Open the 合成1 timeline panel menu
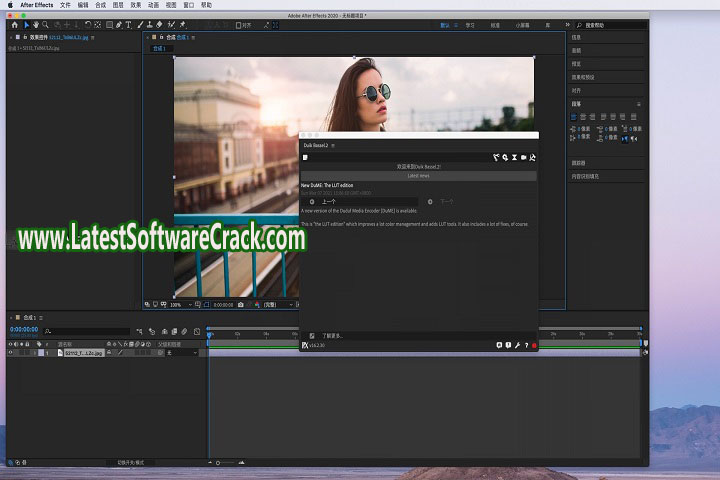The image size is (720, 480). [x=41, y=318]
